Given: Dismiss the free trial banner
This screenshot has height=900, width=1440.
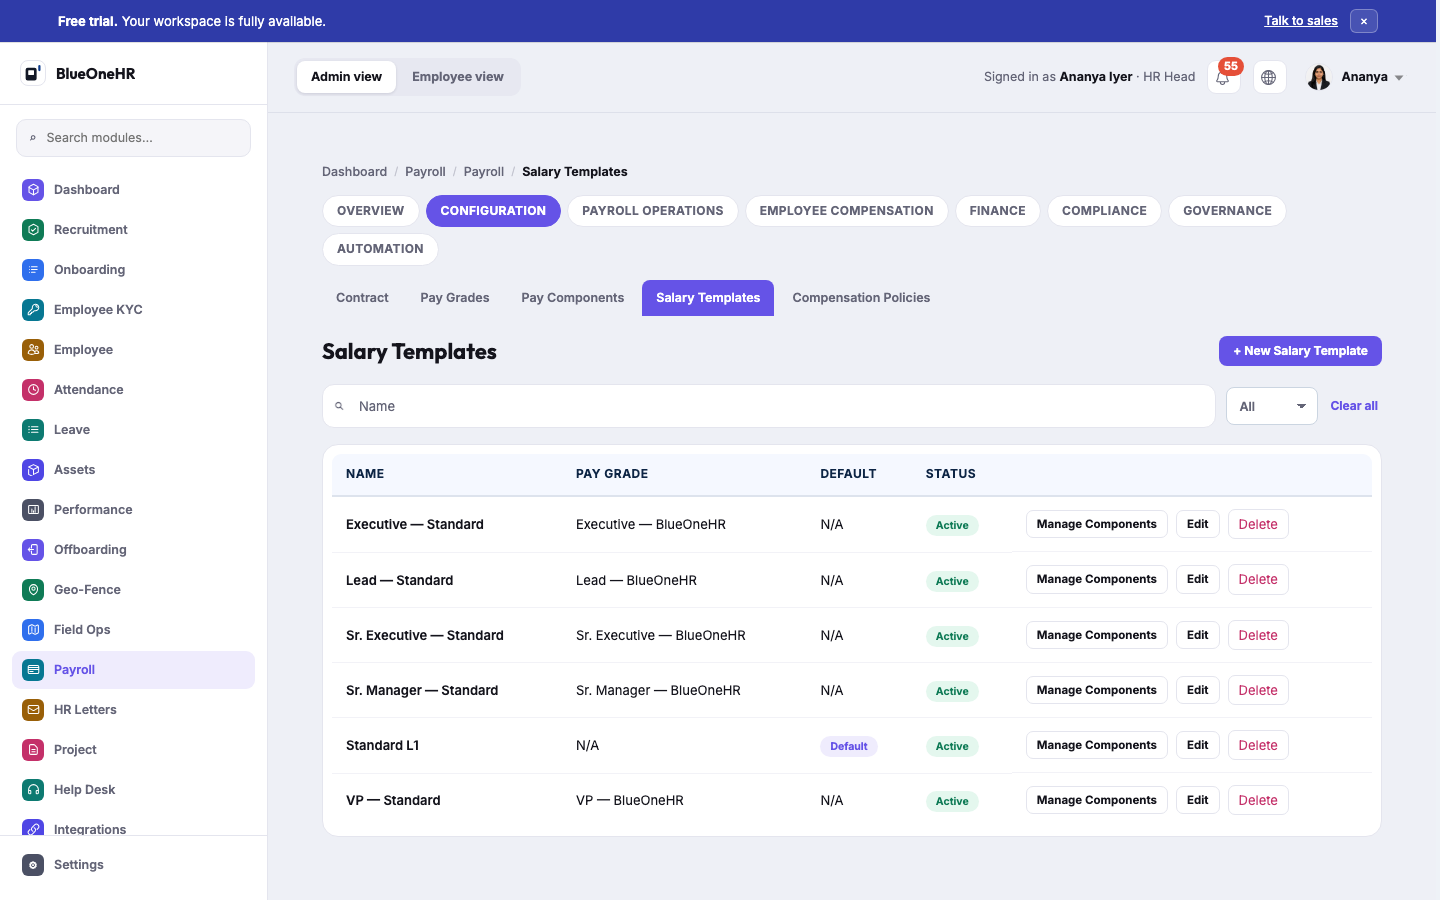Looking at the screenshot, I should 1364,21.
